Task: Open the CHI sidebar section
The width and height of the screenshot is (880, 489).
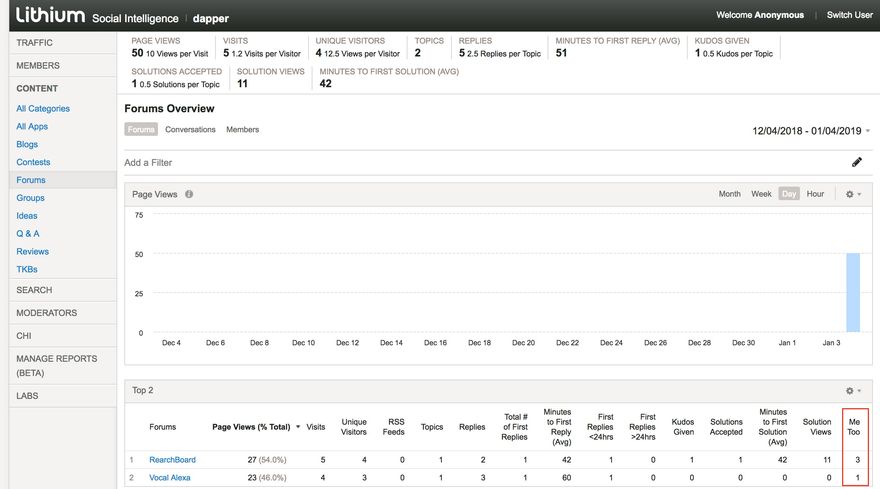Action: 63,336
